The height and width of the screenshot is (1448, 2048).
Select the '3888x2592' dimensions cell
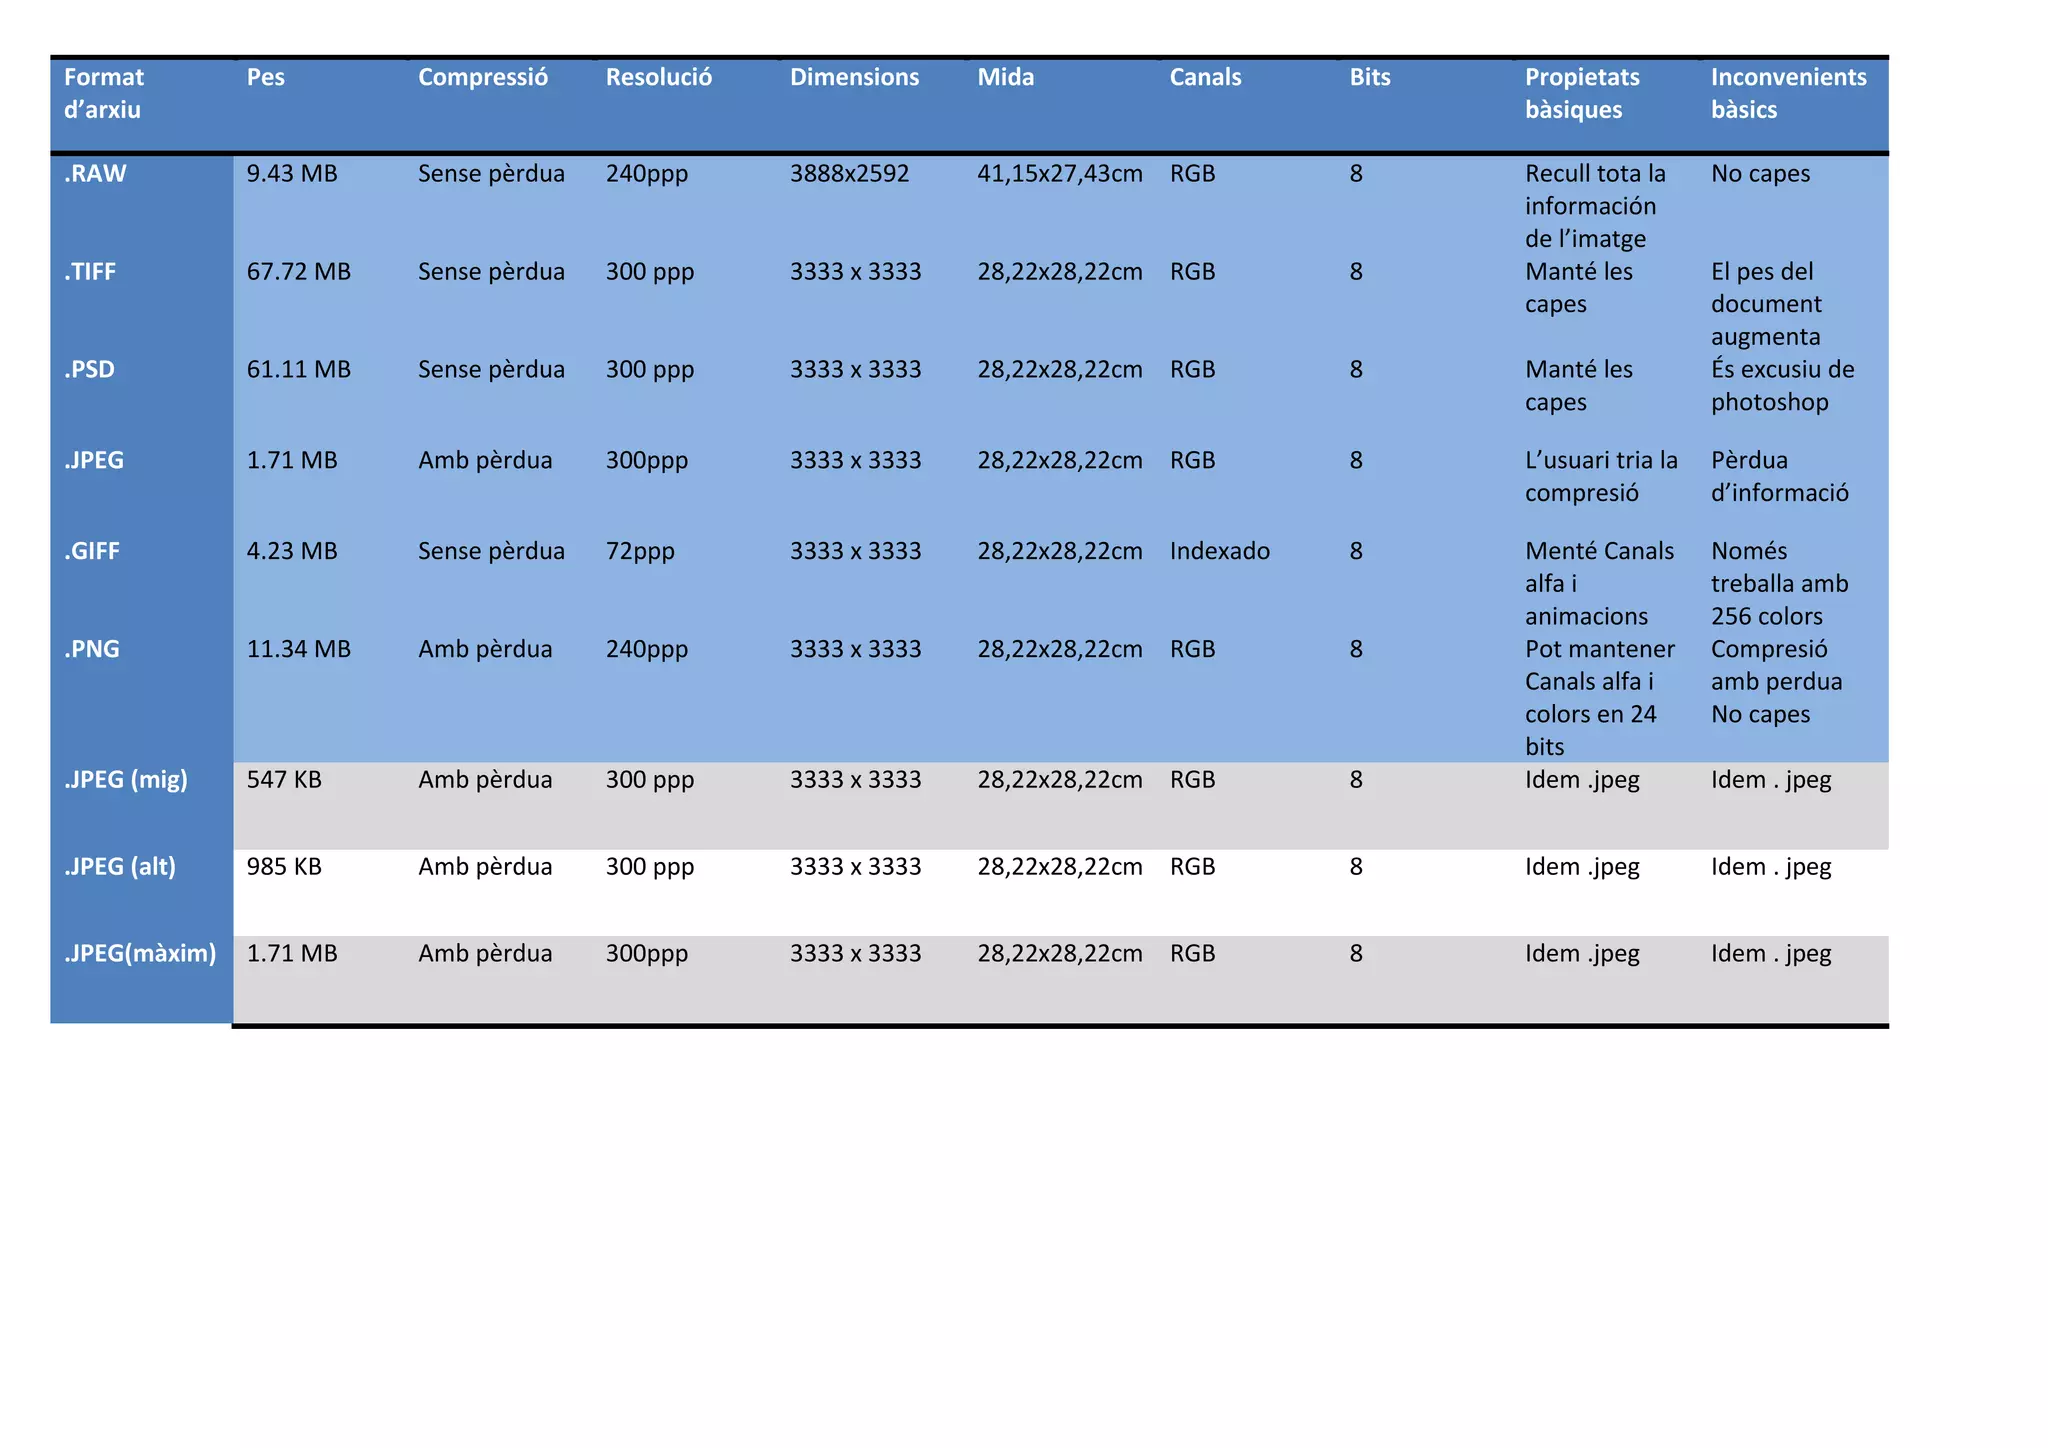(849, 173)
